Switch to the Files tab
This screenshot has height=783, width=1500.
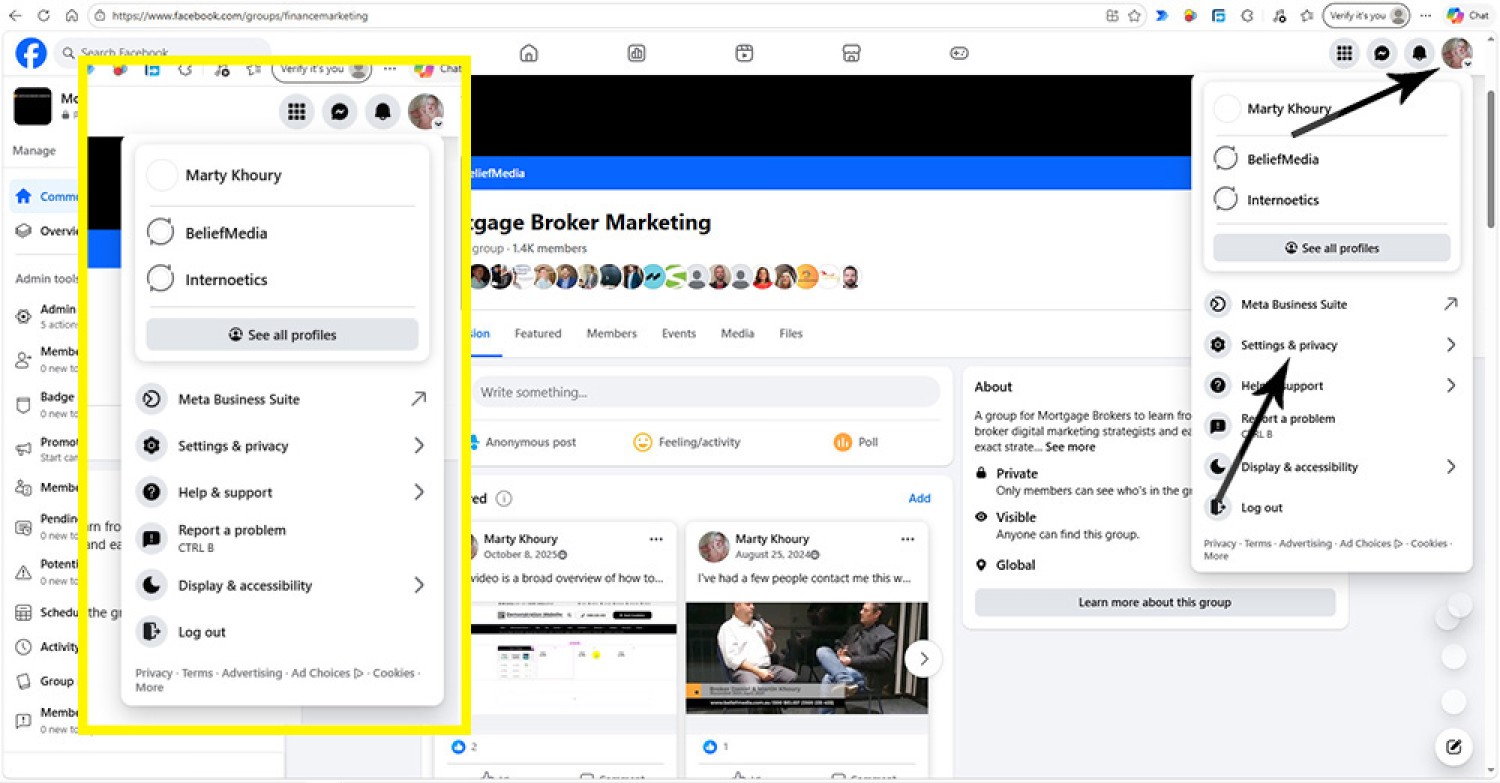click(791, 333)
